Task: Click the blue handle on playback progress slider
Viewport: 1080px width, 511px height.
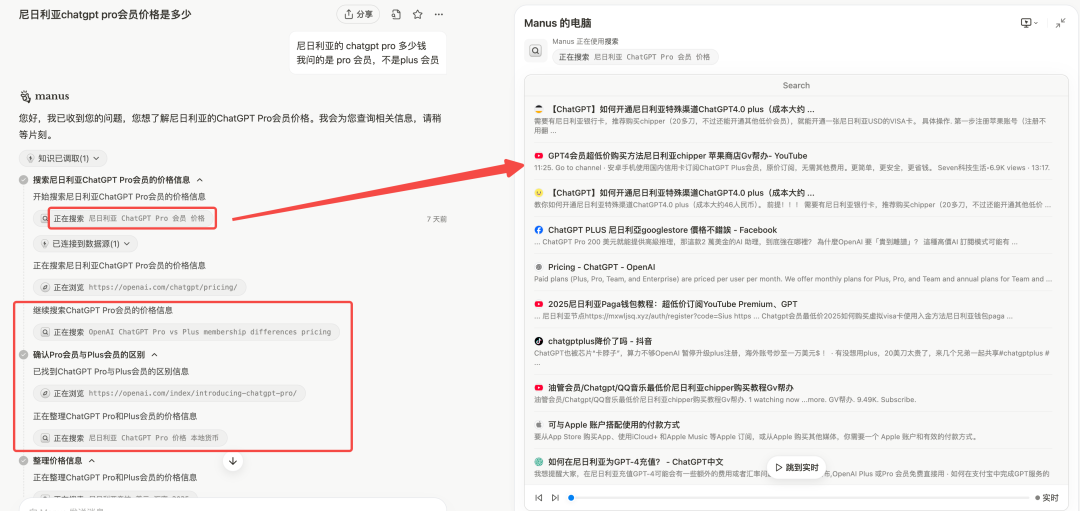Action: pyautogui.click(x=571, y=497)
